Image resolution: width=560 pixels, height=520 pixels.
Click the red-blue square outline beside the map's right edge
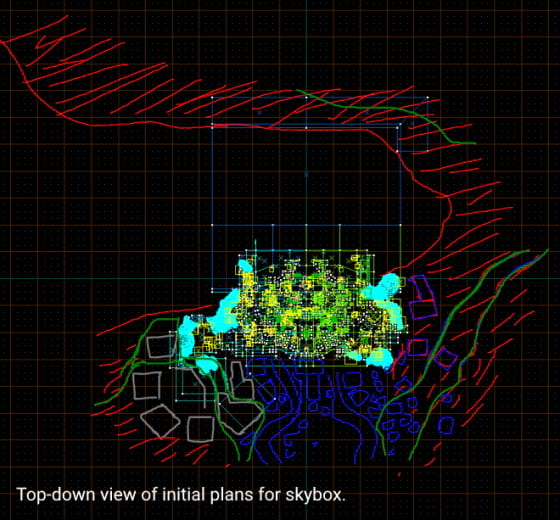(418, 348)
